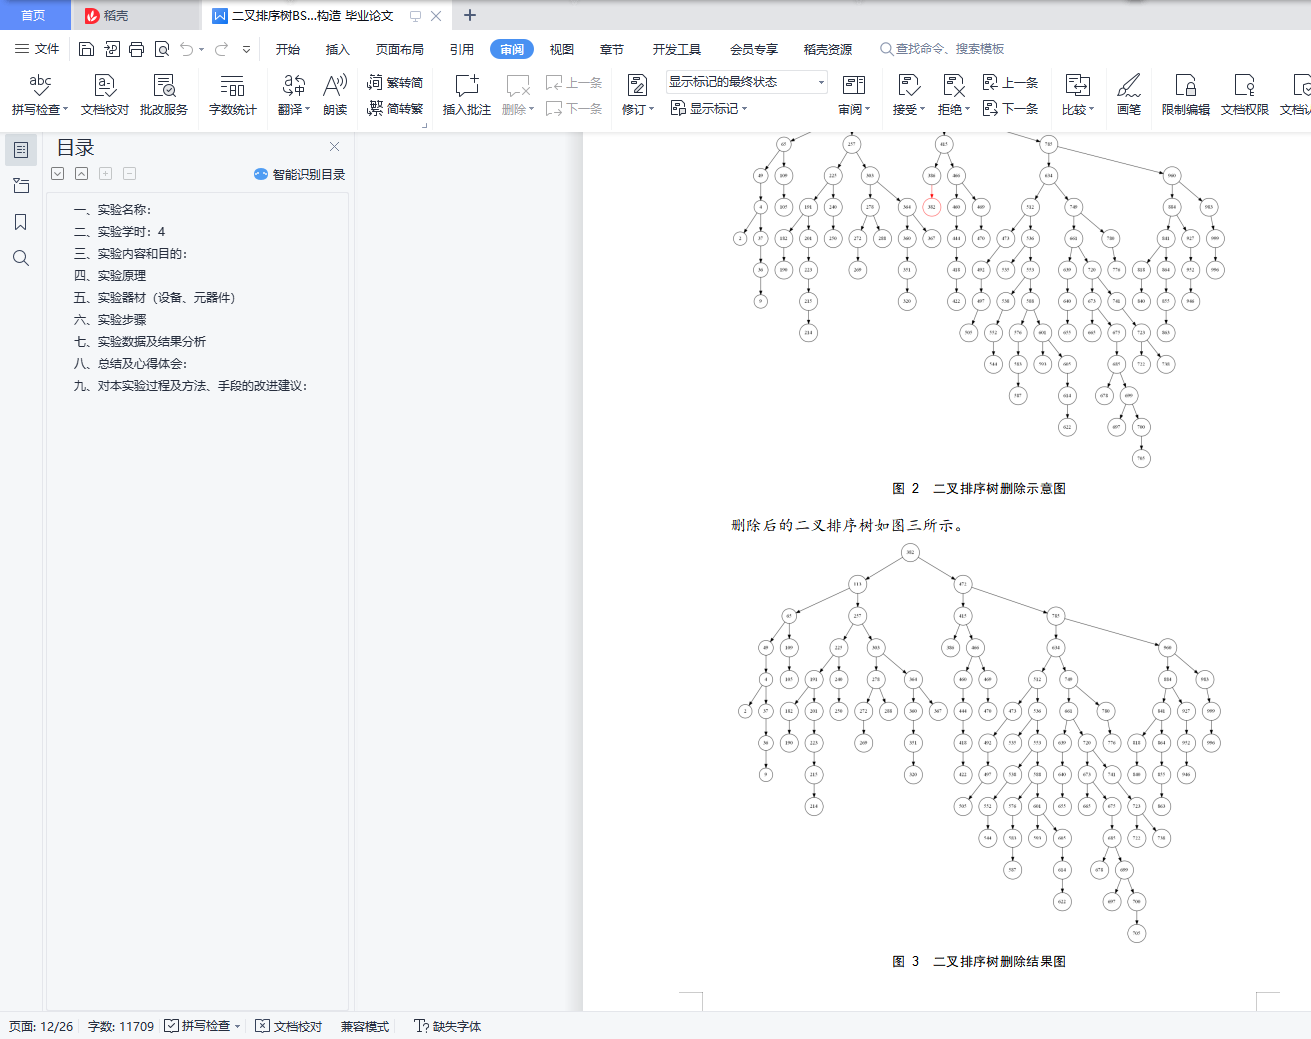Launch 批改服务 correction service

(x=164, y=94)
